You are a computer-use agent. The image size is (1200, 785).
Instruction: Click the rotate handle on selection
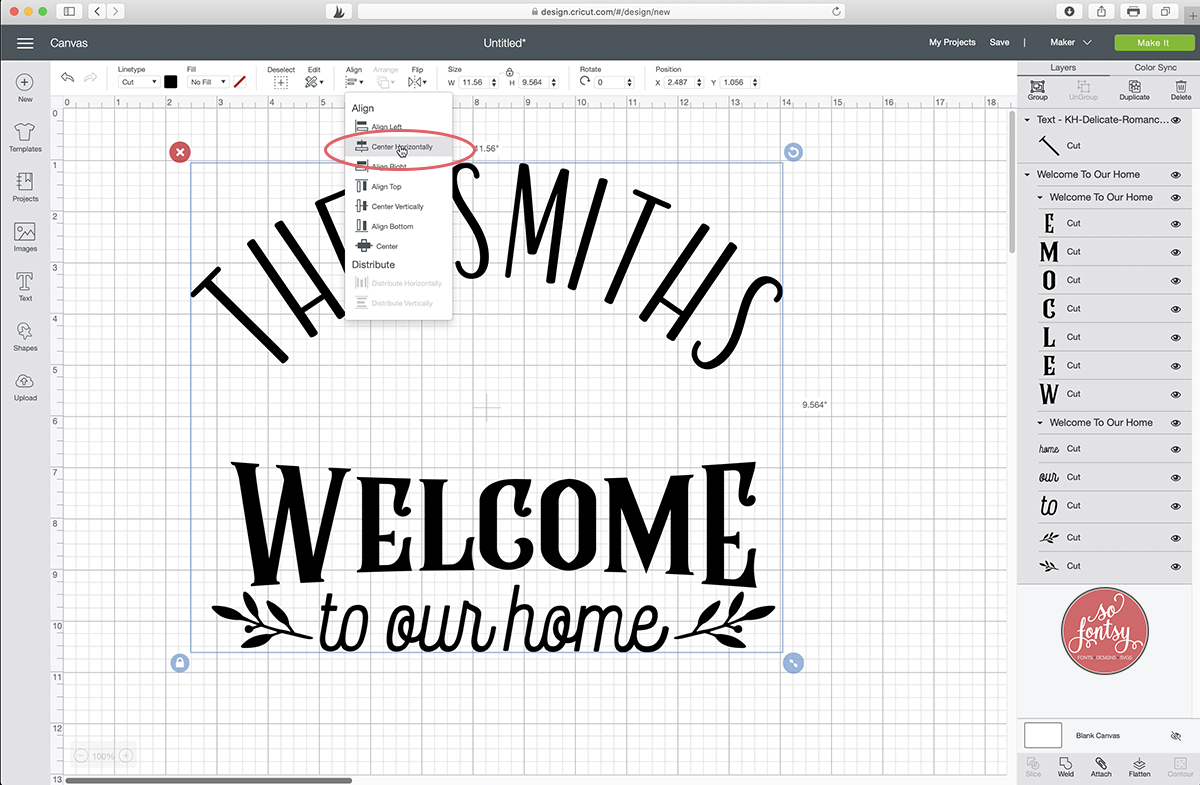click(793, 152)
